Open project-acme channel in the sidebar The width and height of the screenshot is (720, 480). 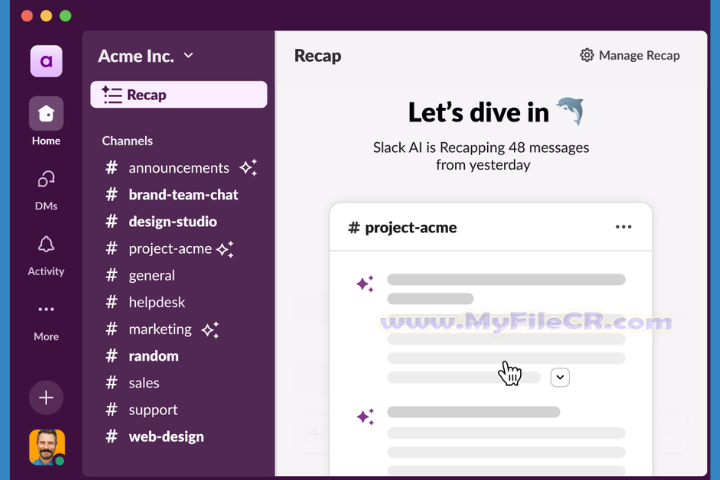[169, 248]
